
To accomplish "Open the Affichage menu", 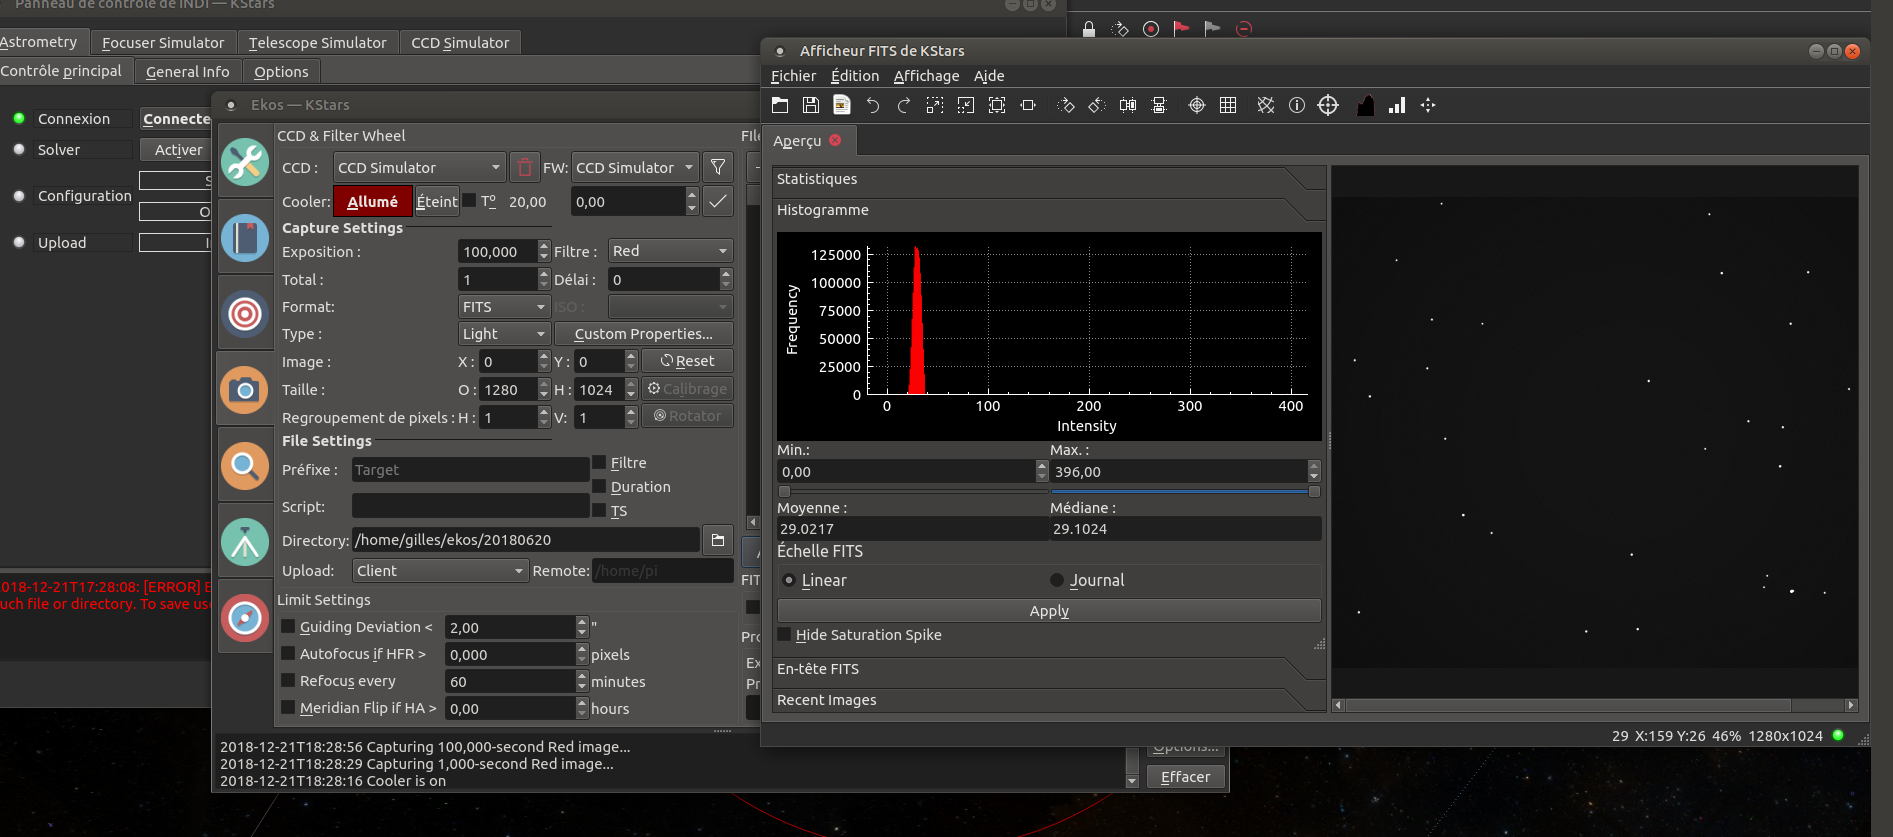I will click(x=926, y=76).
